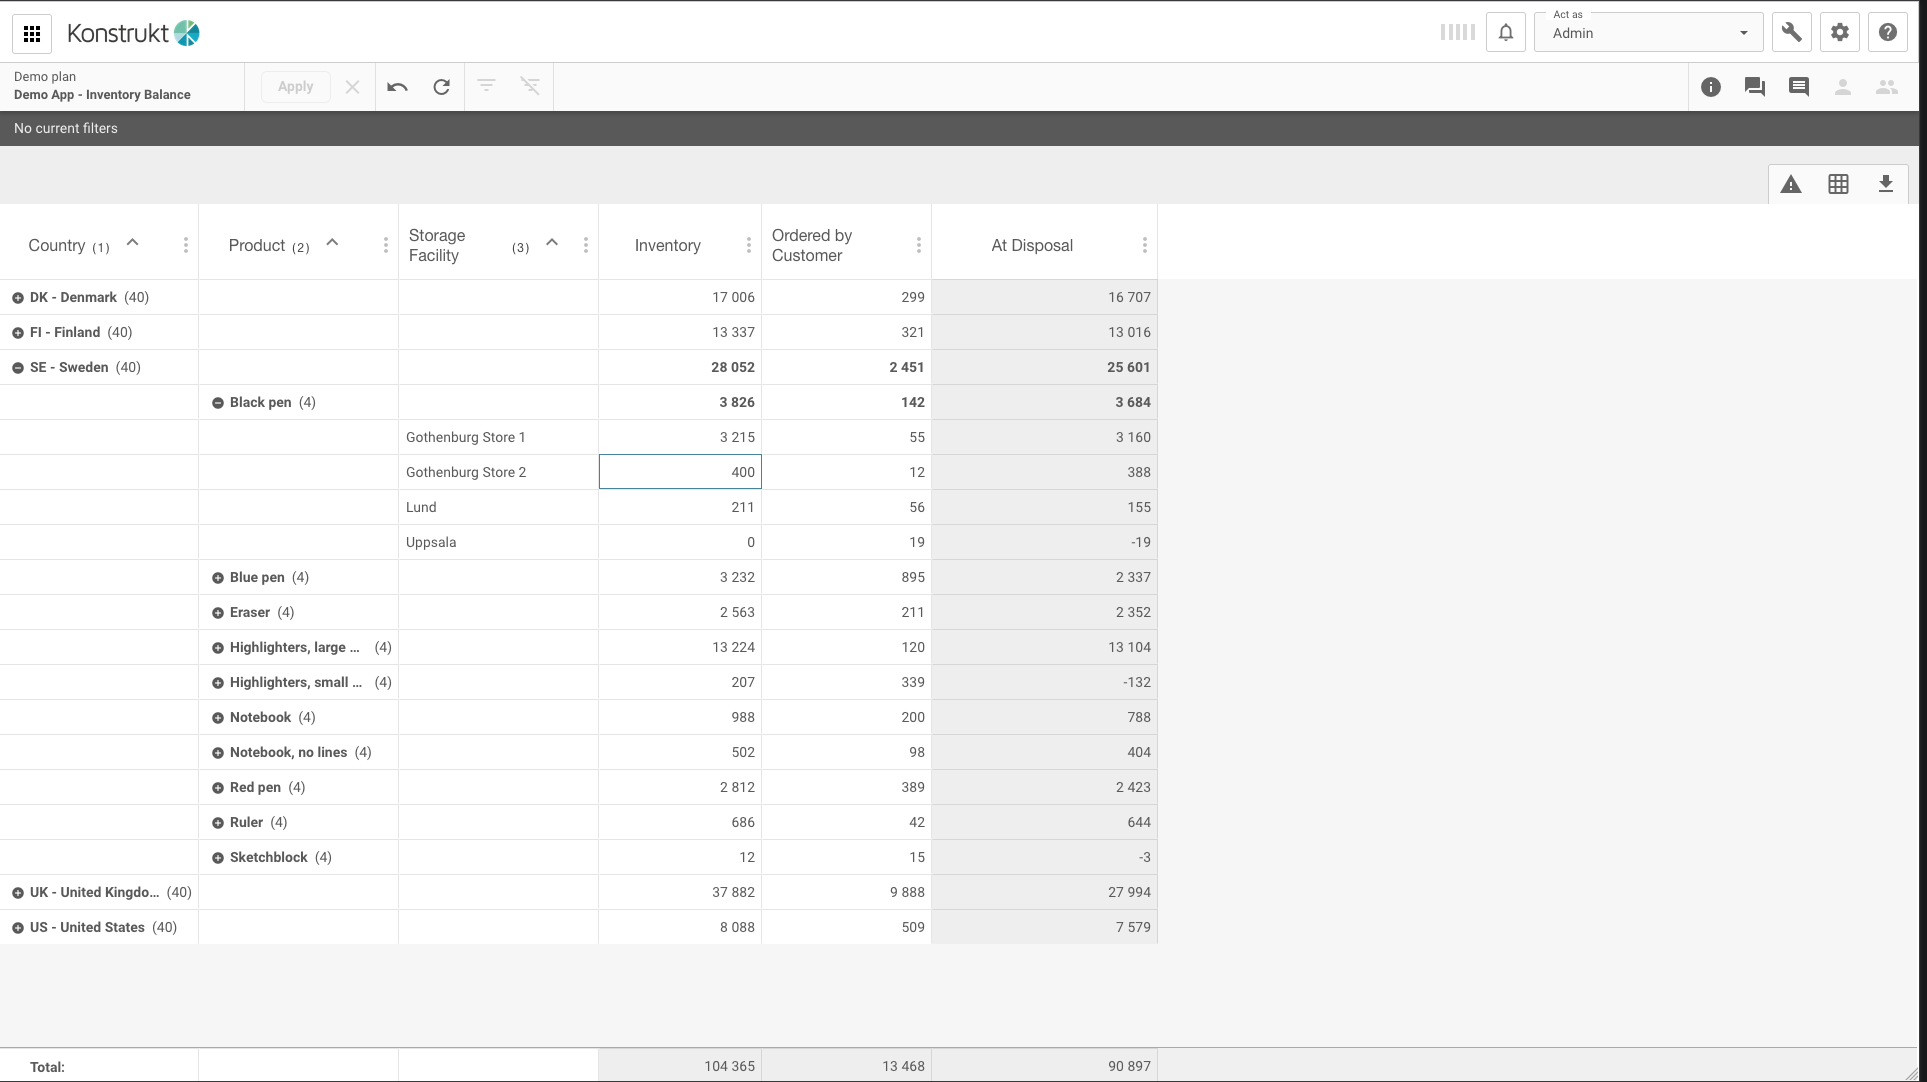
Task: Click the warning triangle above the grid
Action: click(x=1791, y=184)
